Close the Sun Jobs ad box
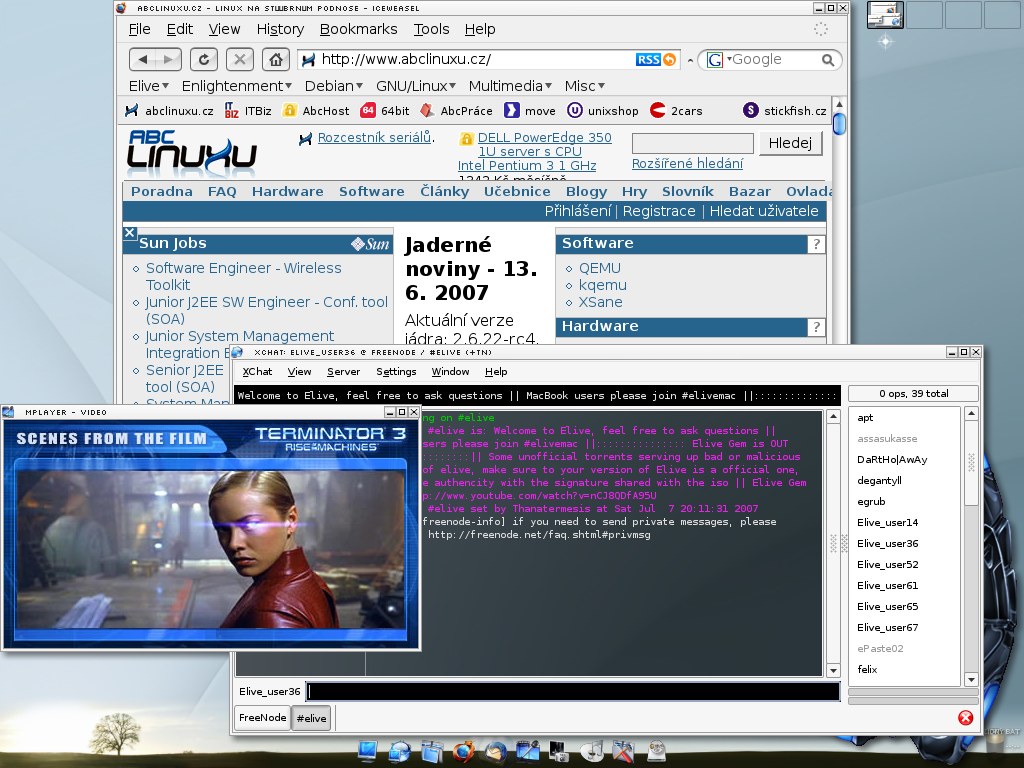This screenshot has height=768, width=1024. [x=129, y=232]
